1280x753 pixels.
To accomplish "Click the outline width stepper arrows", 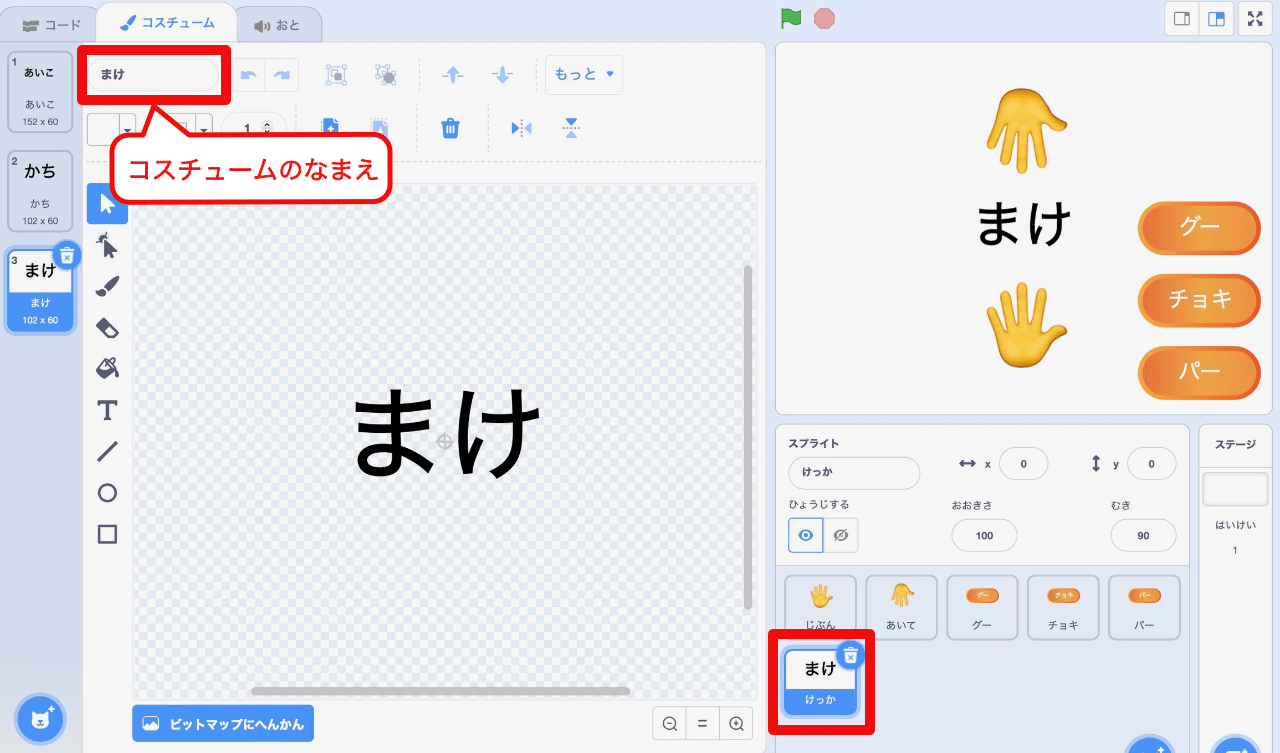I will coord(266,128).
